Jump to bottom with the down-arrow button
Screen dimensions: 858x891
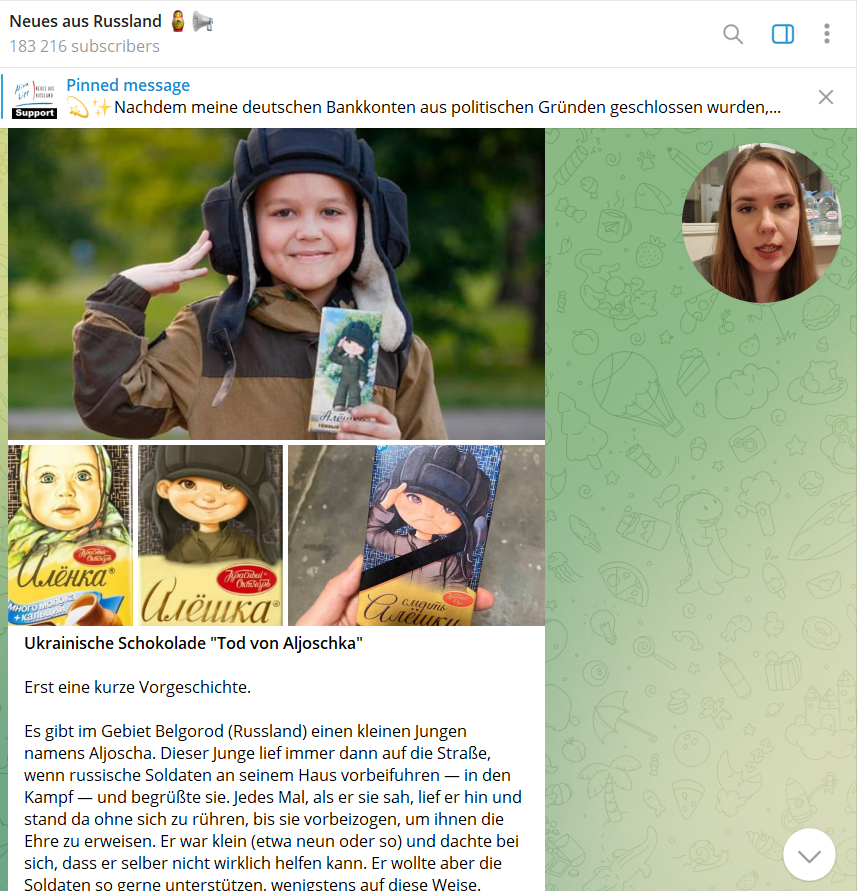click(x=809, y=855)
